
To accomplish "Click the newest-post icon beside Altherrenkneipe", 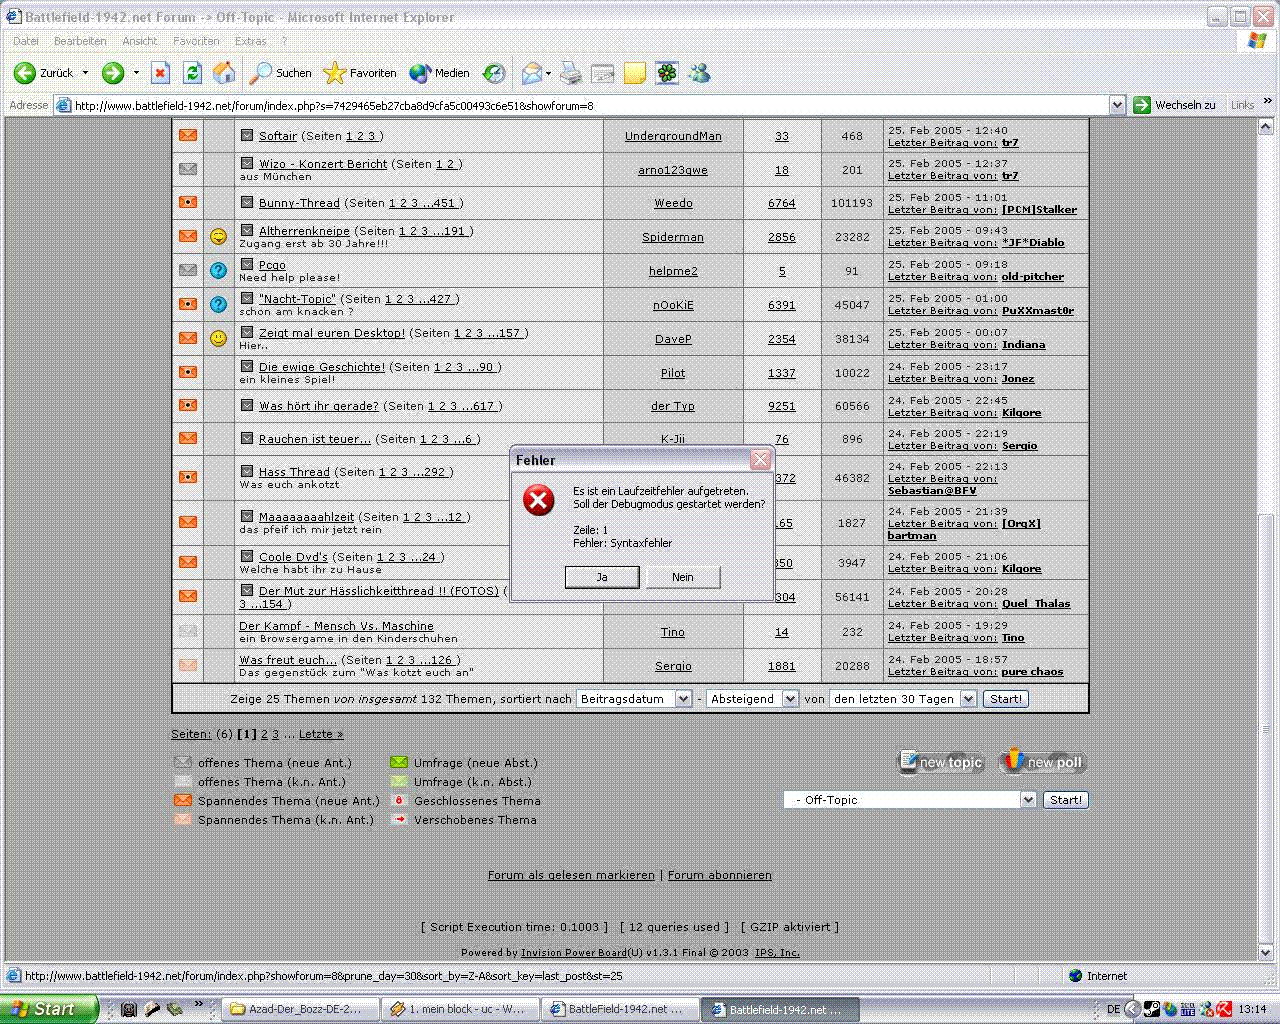I will coord(247,230).
